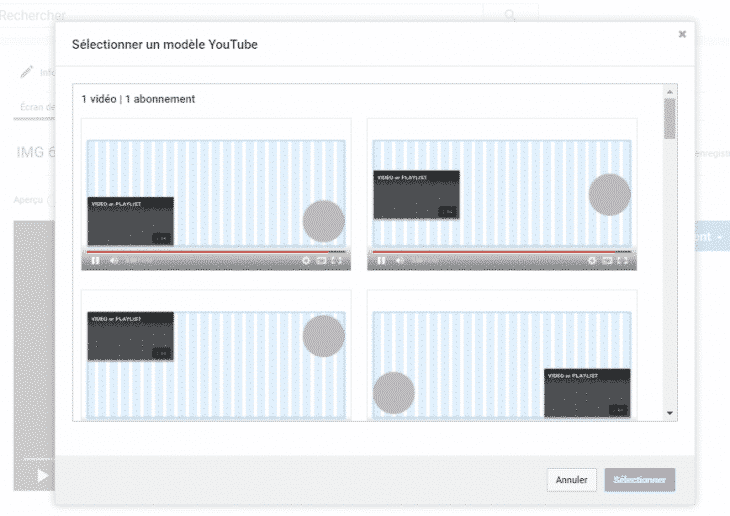
Task: Click the scrollbar up arrow in template list
Action: click(x=669, y=92)
